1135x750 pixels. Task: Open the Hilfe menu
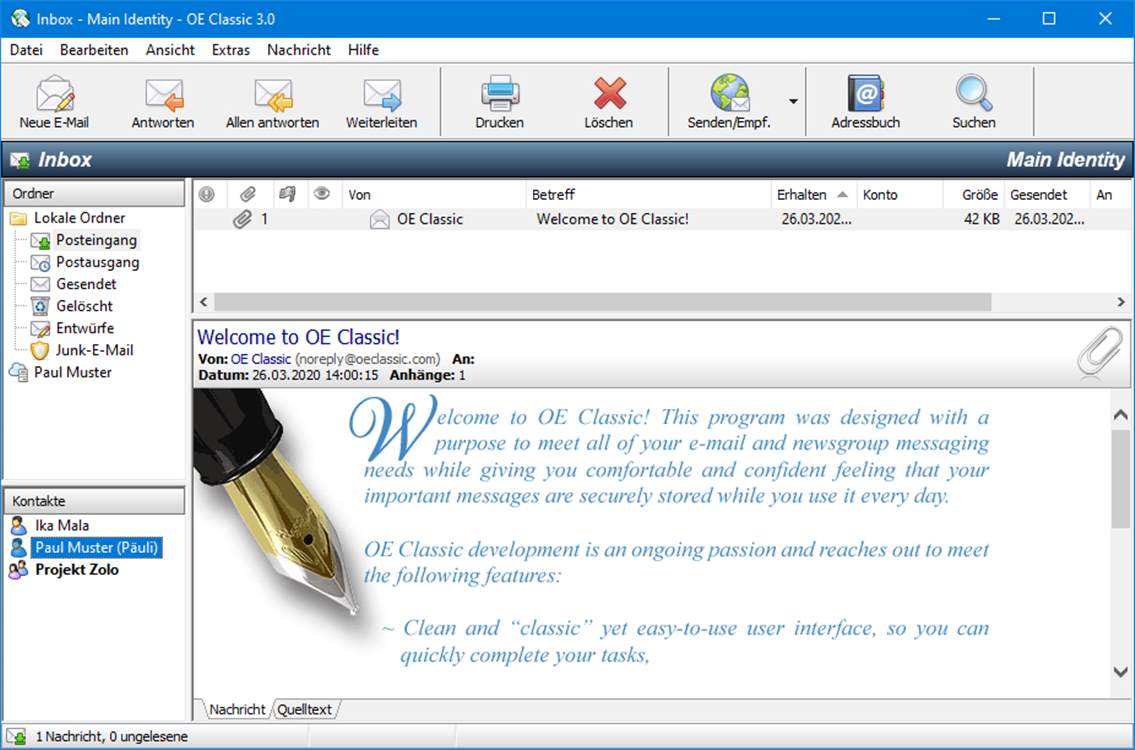click(363, 50)
